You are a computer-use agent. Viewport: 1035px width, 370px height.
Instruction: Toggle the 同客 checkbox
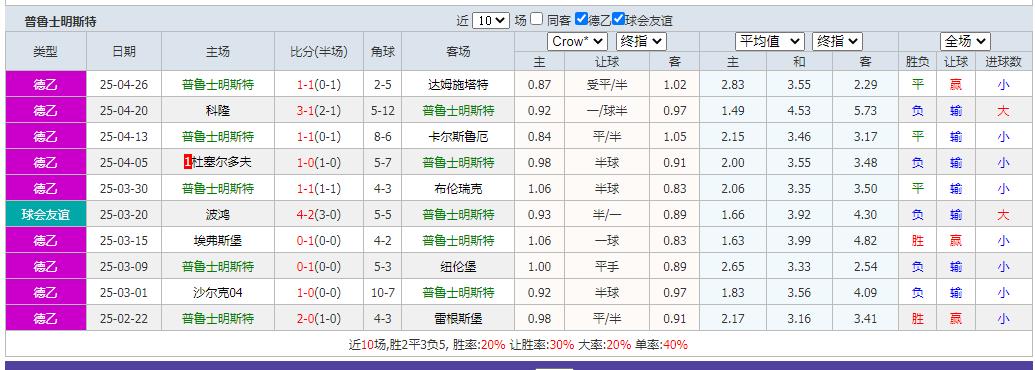[x=537, y=19]
